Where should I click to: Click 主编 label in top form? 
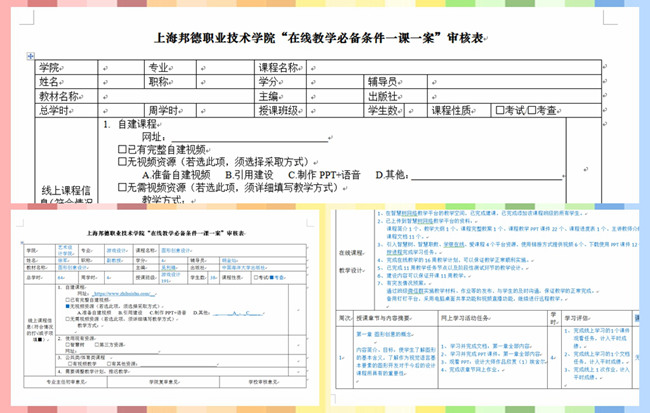[269, 96]
